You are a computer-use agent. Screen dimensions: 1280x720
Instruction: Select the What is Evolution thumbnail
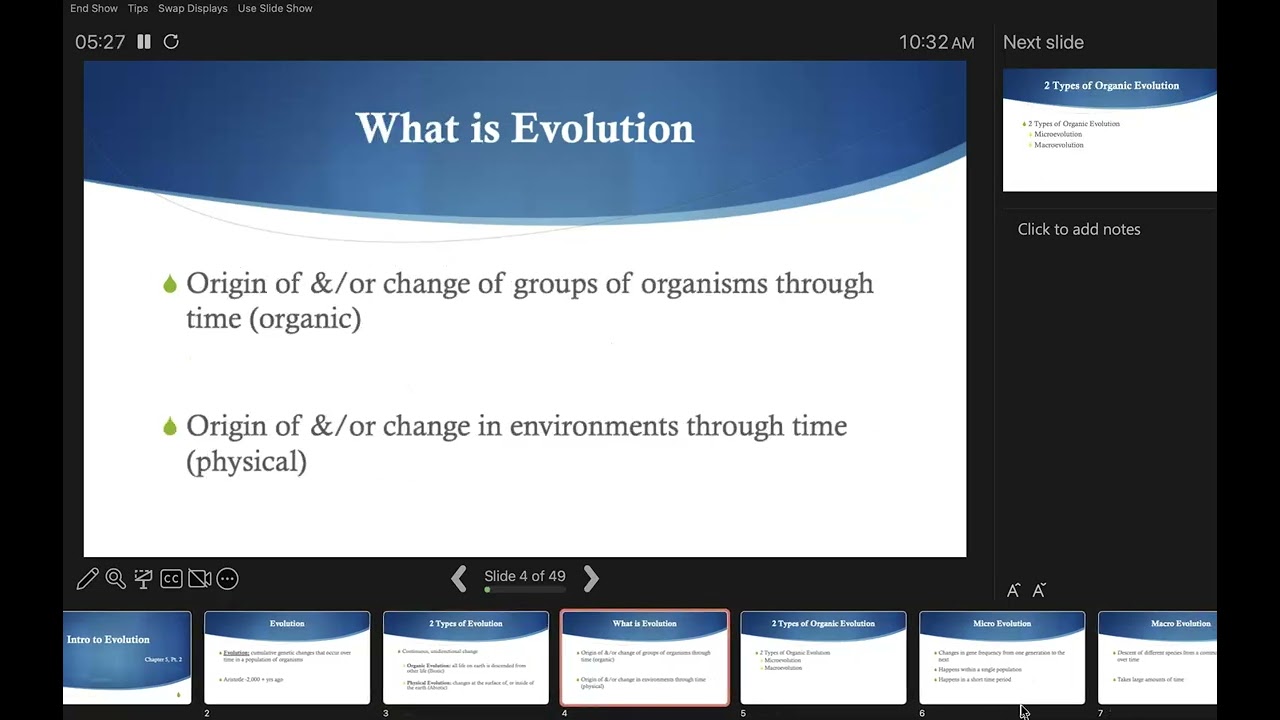click(645, 658)
